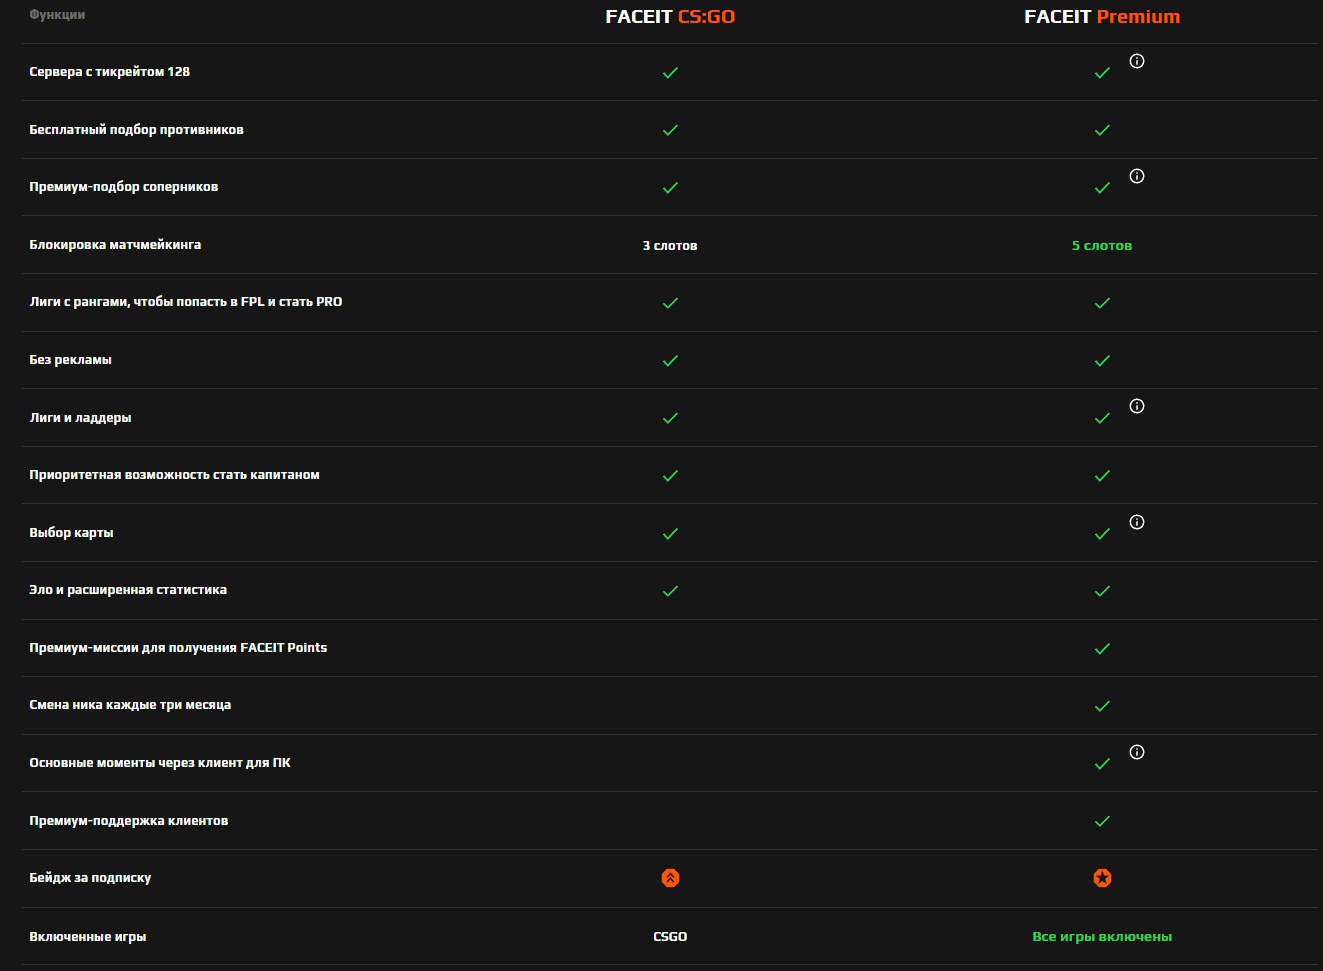Click CS:GO checkmark in Без рекламы row
Image resolution: width=1323 pixels, height=971 pixels.
click(670, 361)
